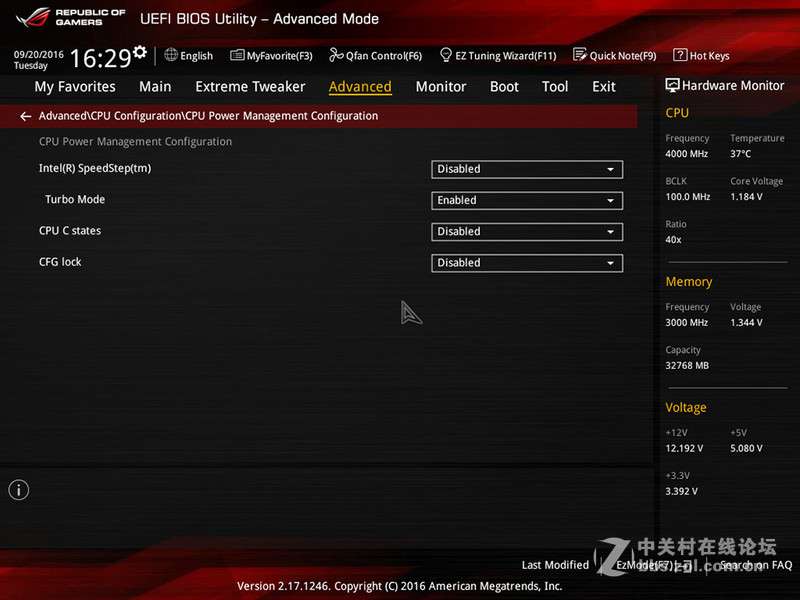
Task: Open the Tool tab
Action: pyautogui.click(x=555, y=87)
